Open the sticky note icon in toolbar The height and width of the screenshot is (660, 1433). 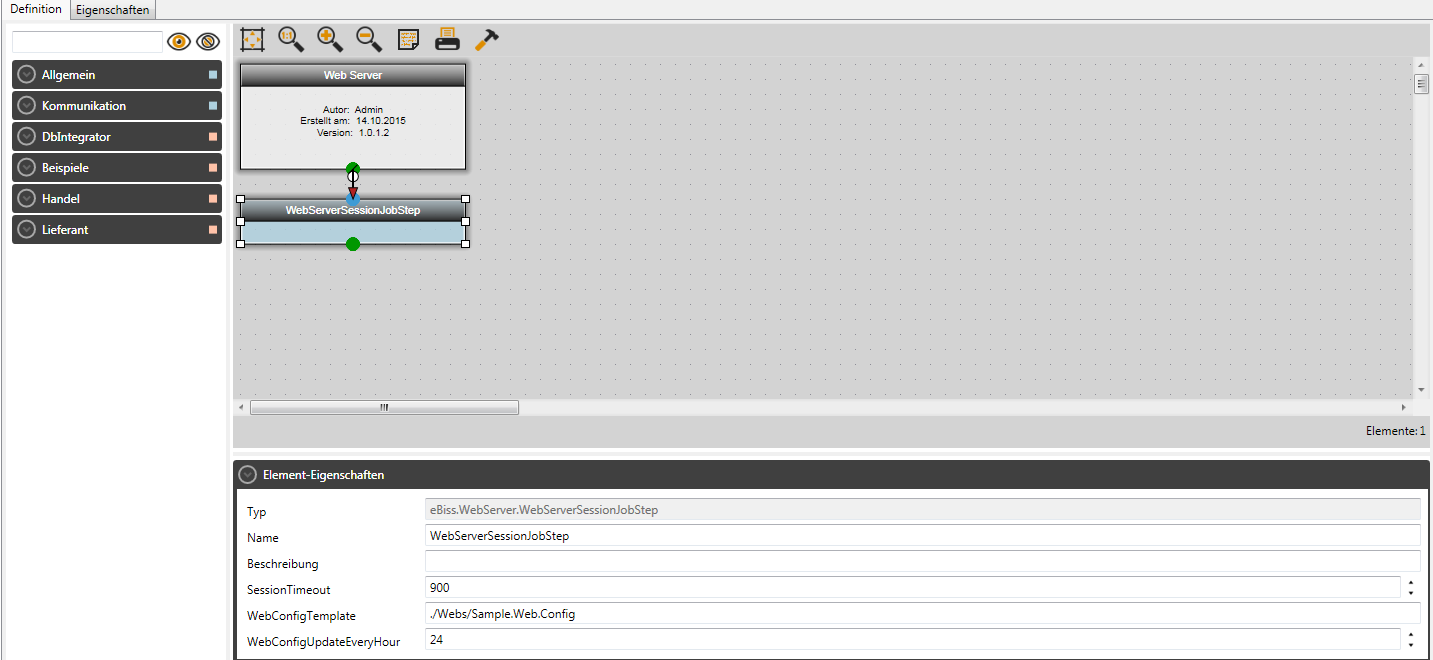408,39
